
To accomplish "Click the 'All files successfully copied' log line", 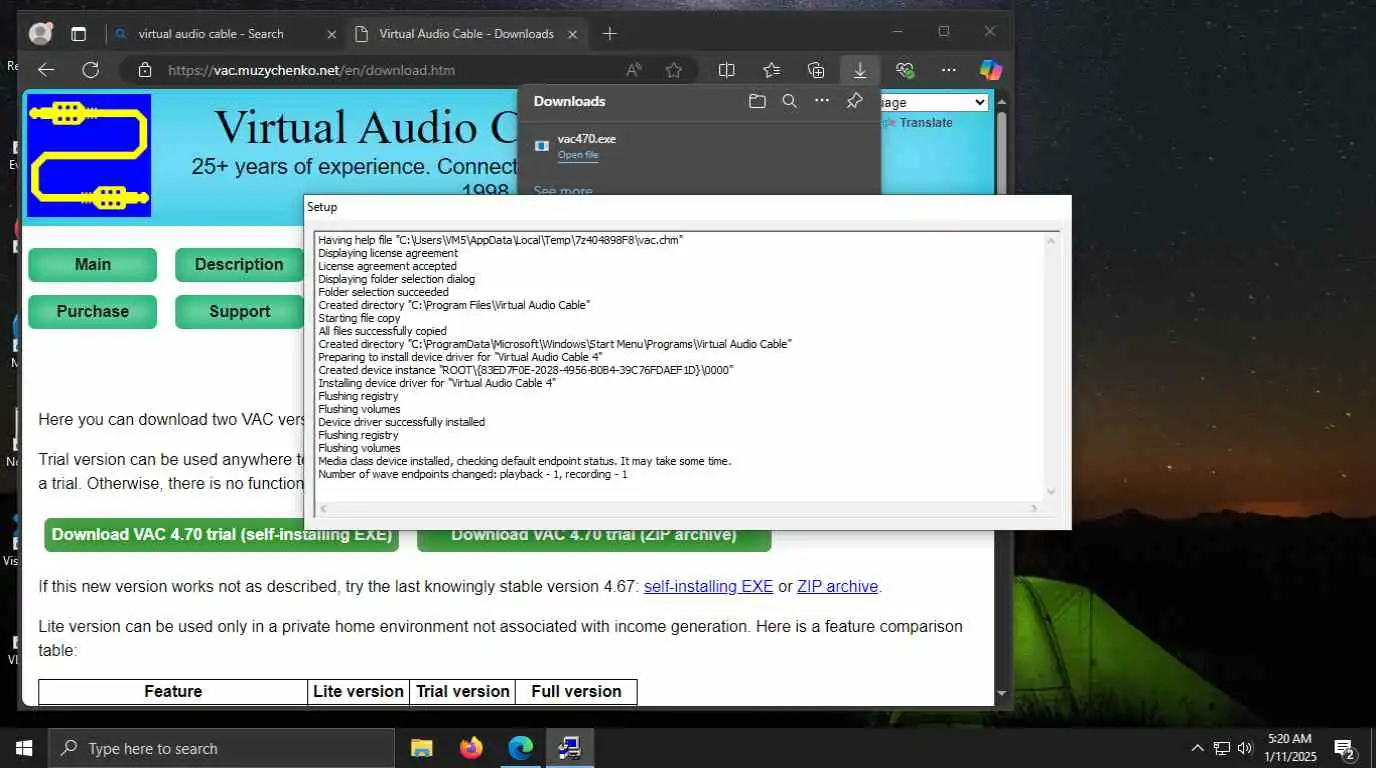I will (x=382, y=331).
